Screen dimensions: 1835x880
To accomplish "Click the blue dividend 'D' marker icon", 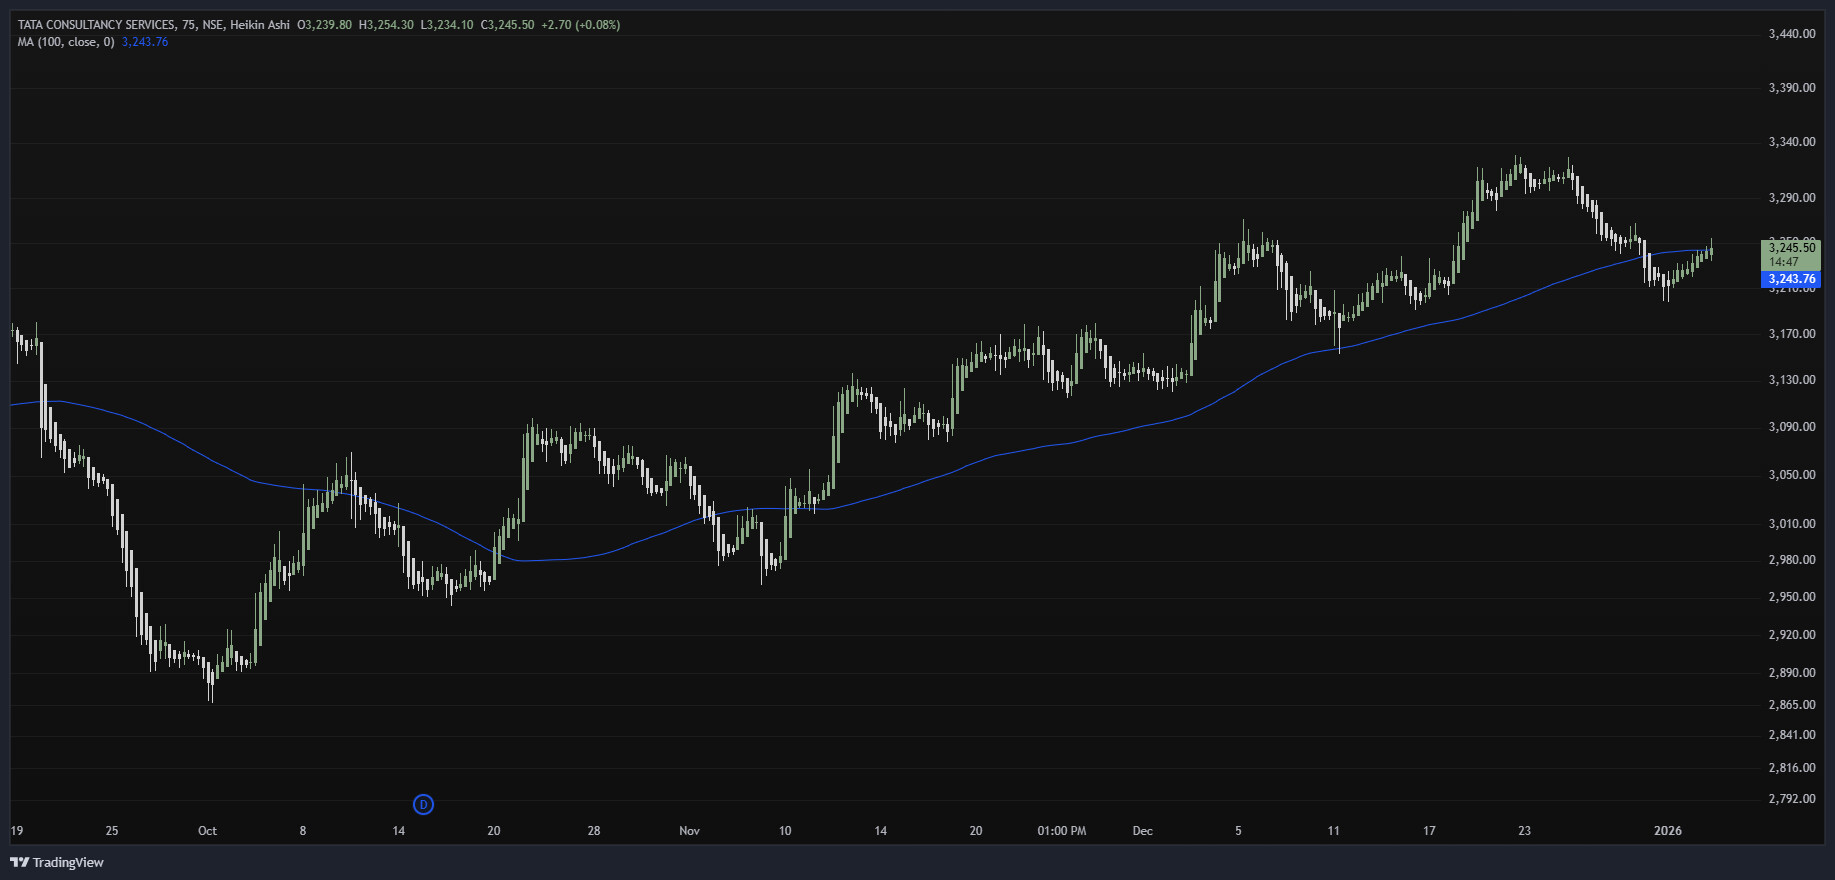I will pos(423,804).
